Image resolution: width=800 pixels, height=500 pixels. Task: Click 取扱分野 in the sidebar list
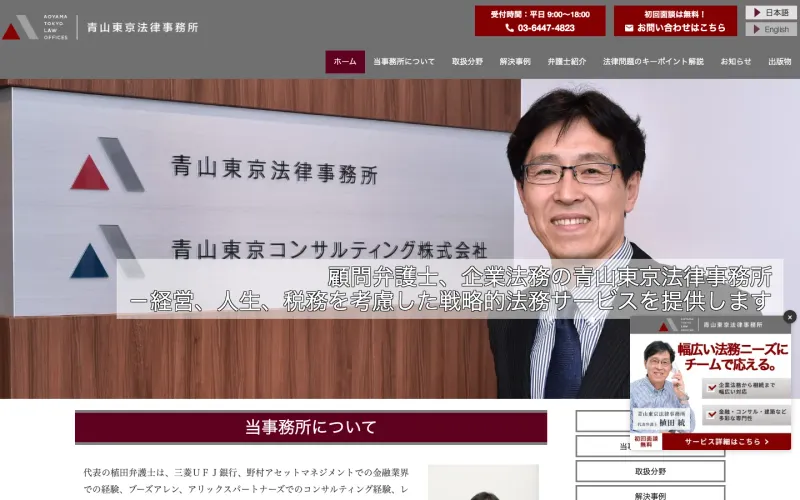[x=650, y=471]
